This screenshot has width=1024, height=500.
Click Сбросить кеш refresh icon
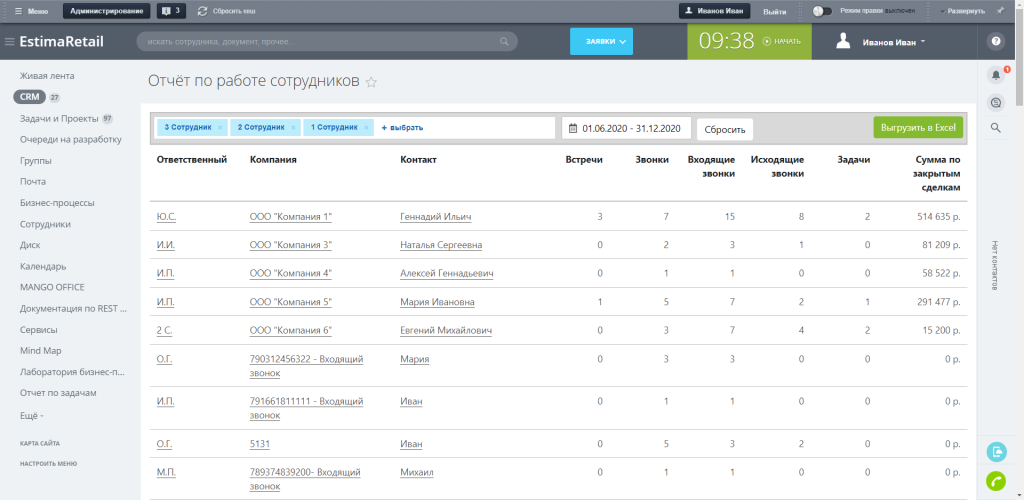point(202,11)
